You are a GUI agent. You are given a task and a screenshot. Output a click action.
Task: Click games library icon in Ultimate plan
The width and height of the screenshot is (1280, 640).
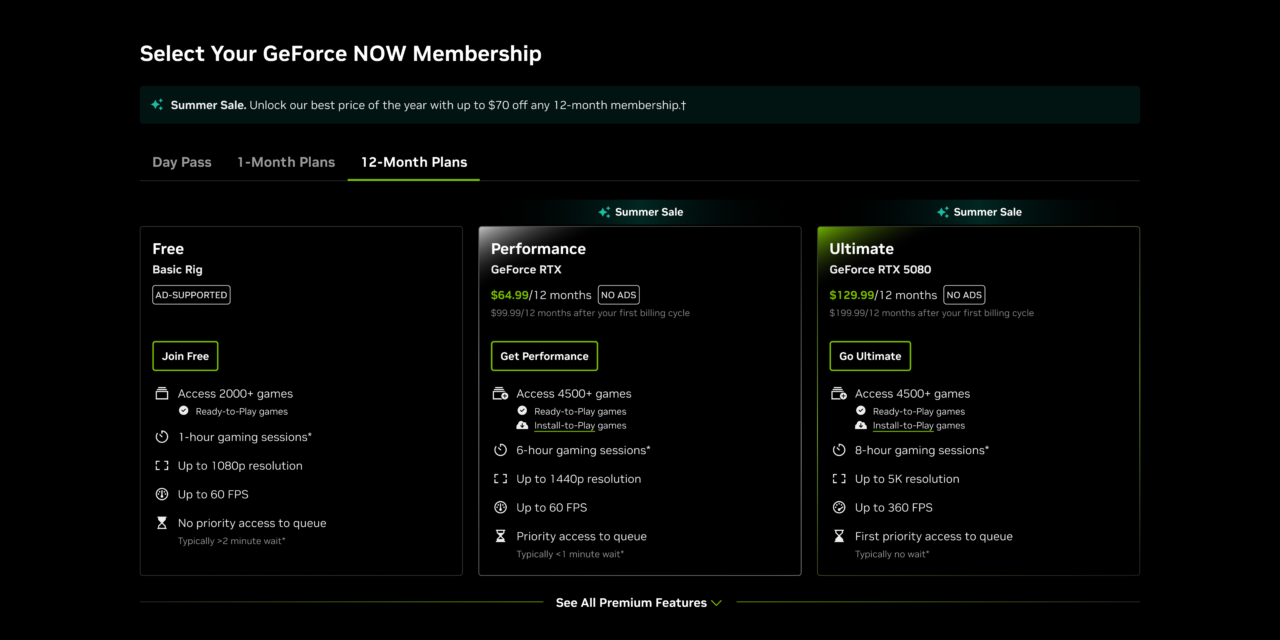tap(839, 394)
